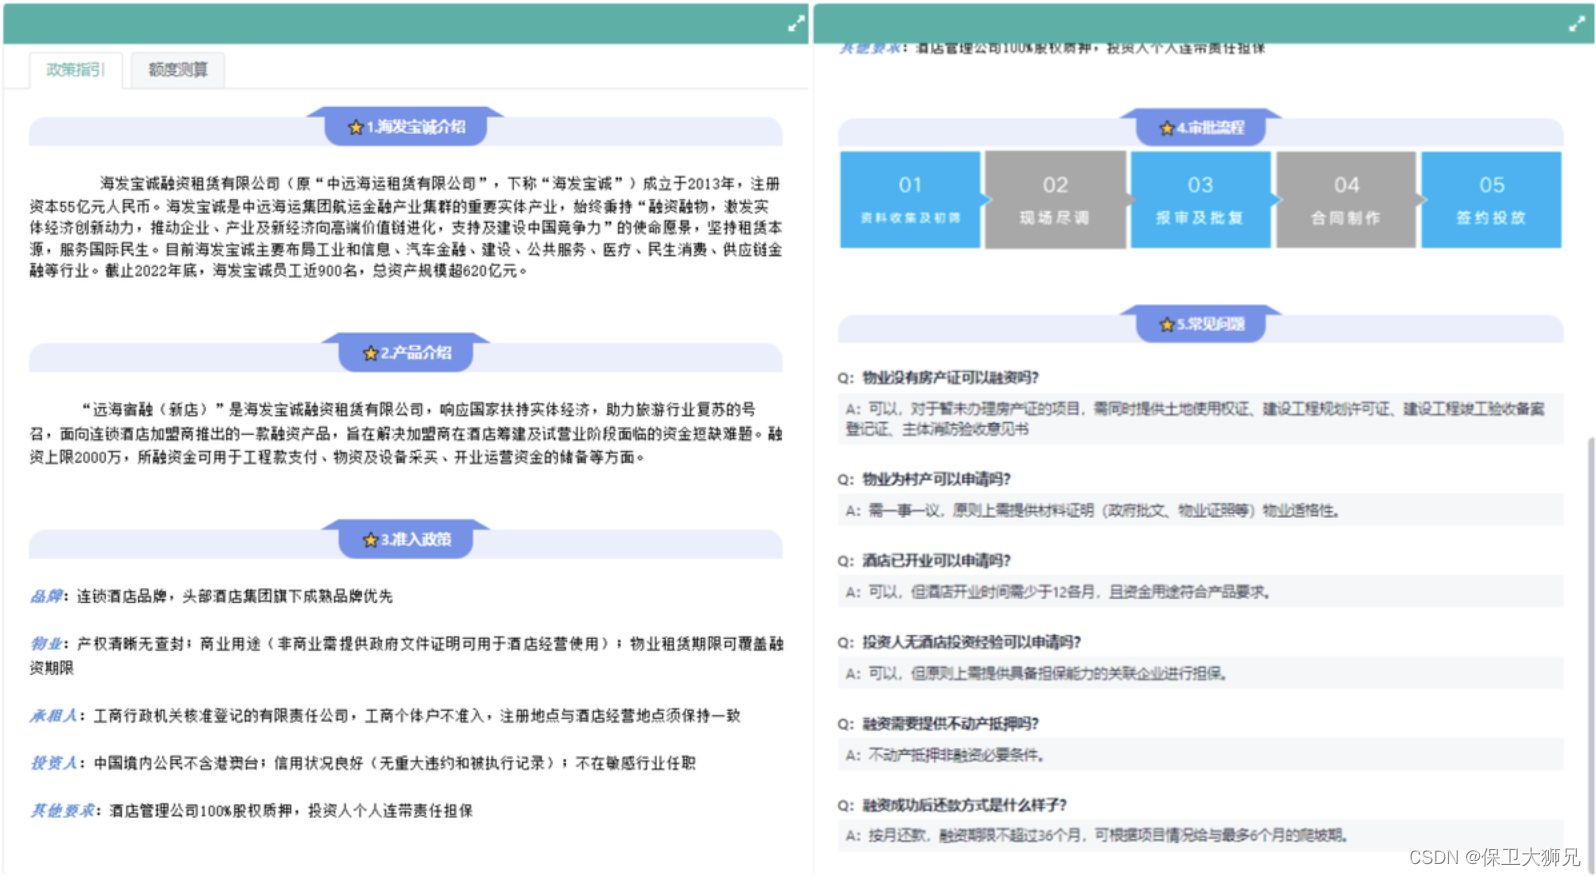Screen dimensions: 1596x876
Task: Click the star icon beside 3.准入政策
Action: [370, 540]
